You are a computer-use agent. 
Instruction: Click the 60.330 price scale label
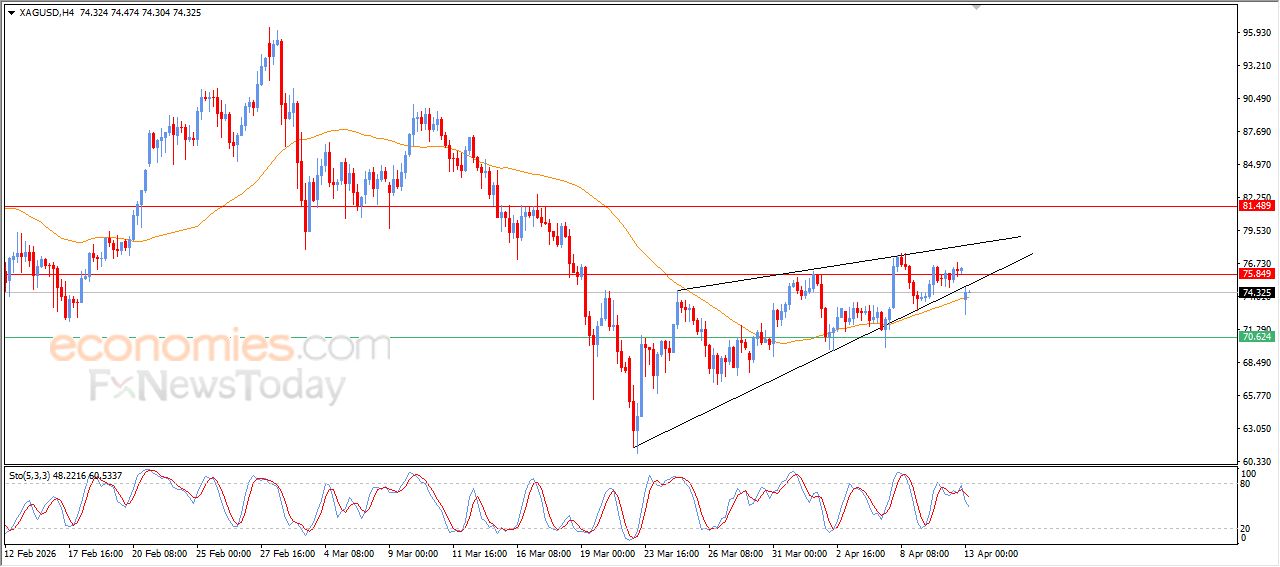point(1256,461)
